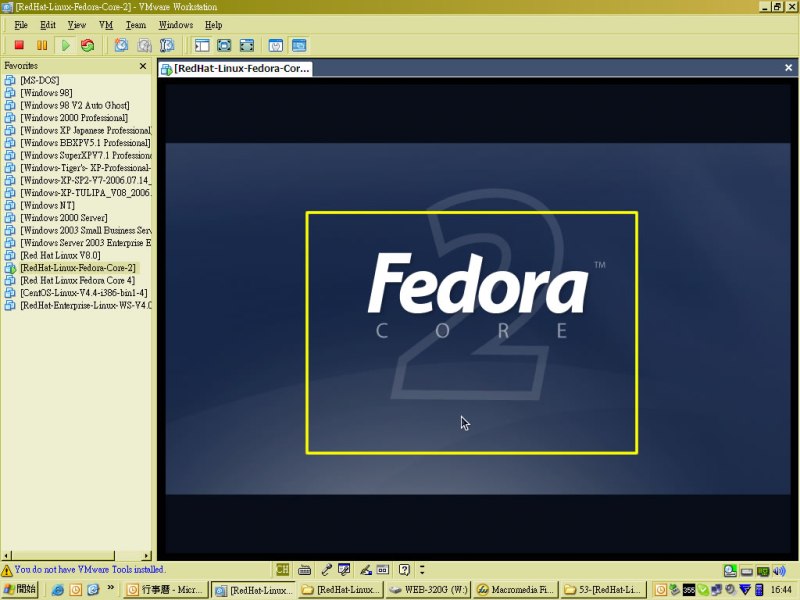Launch Internet Explorer from Quick Launch
This screenshot has height=600, width=800.
58,590
